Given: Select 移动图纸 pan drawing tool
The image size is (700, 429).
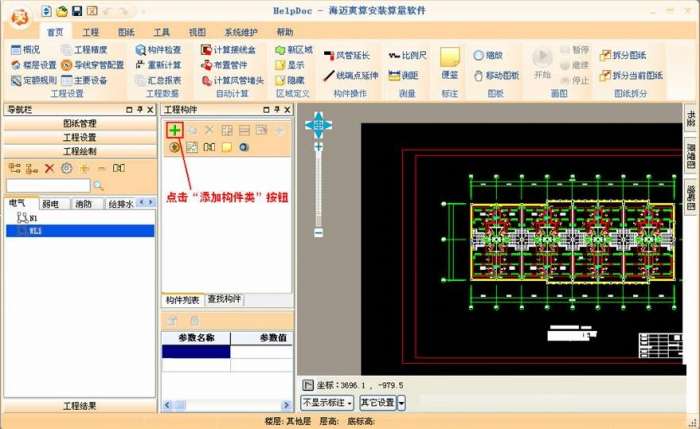Looking at the screenshot, I should [x=496, y=75].
